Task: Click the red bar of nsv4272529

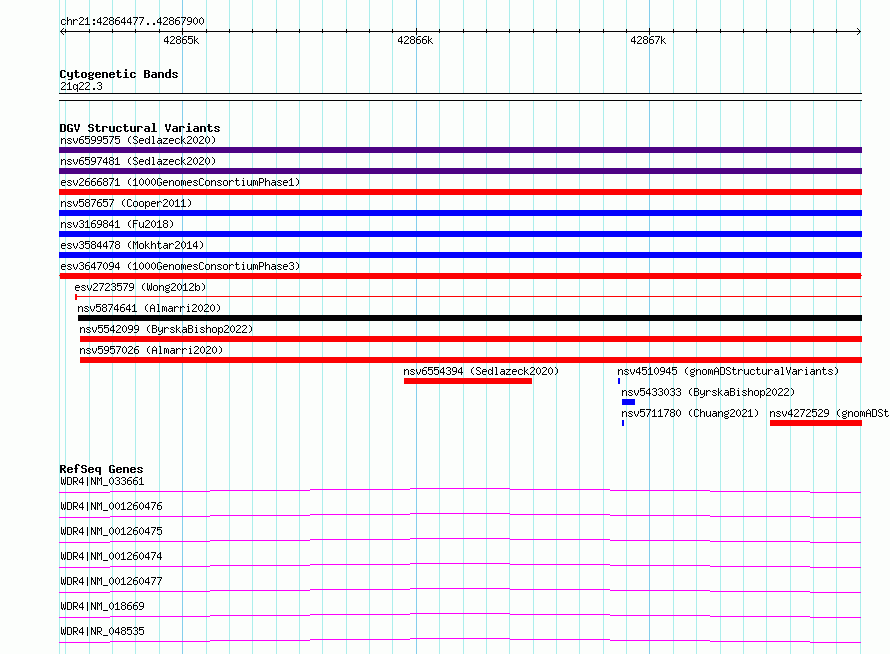Action: 816,423
